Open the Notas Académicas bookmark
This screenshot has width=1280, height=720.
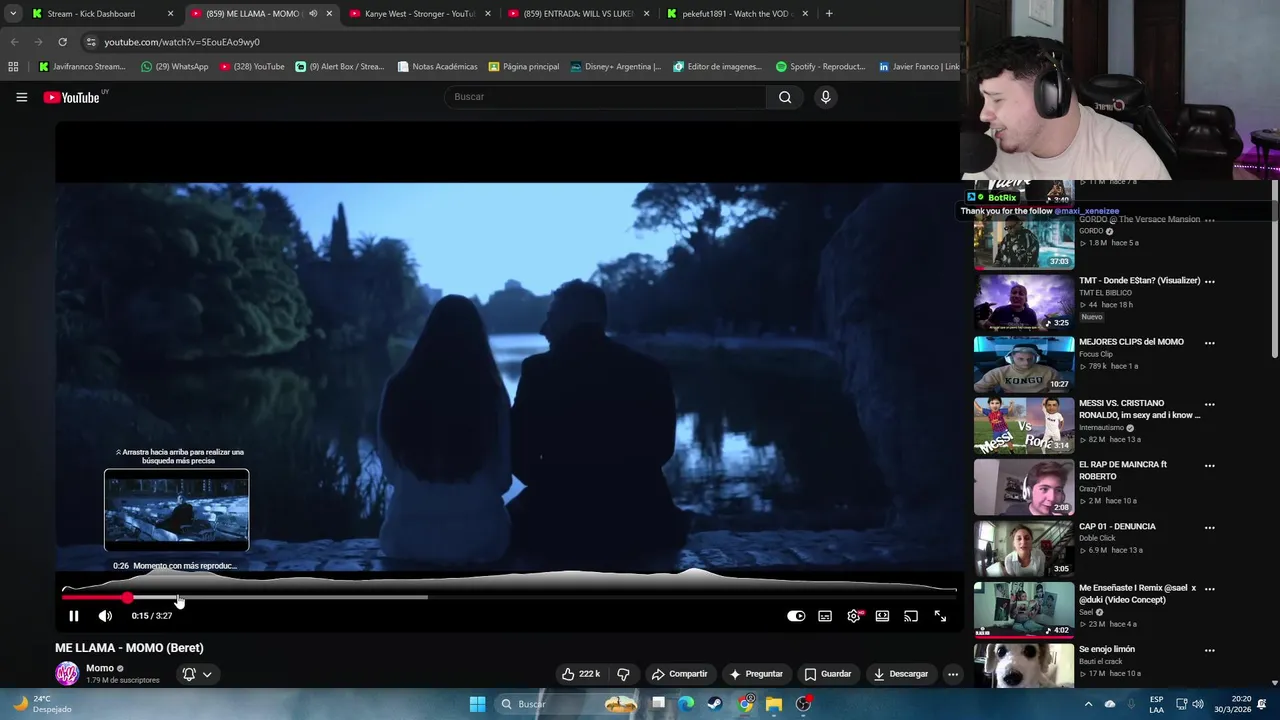(x=437, y=67)
